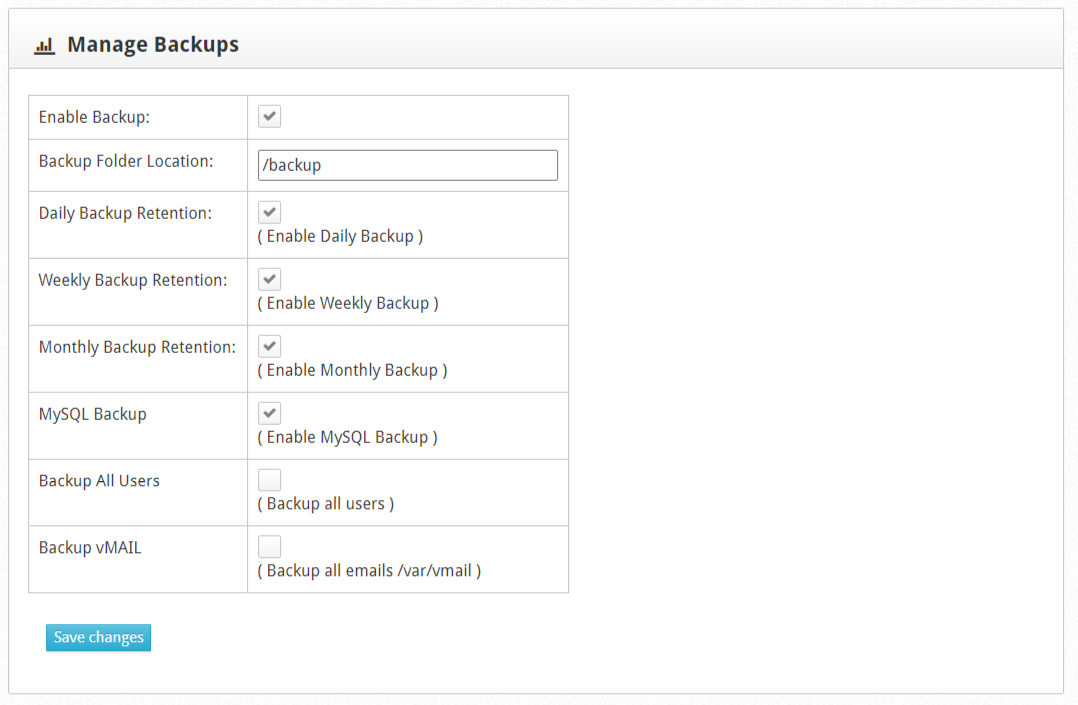Click the bar chart icon beside Manage Backups

point(45,46)
